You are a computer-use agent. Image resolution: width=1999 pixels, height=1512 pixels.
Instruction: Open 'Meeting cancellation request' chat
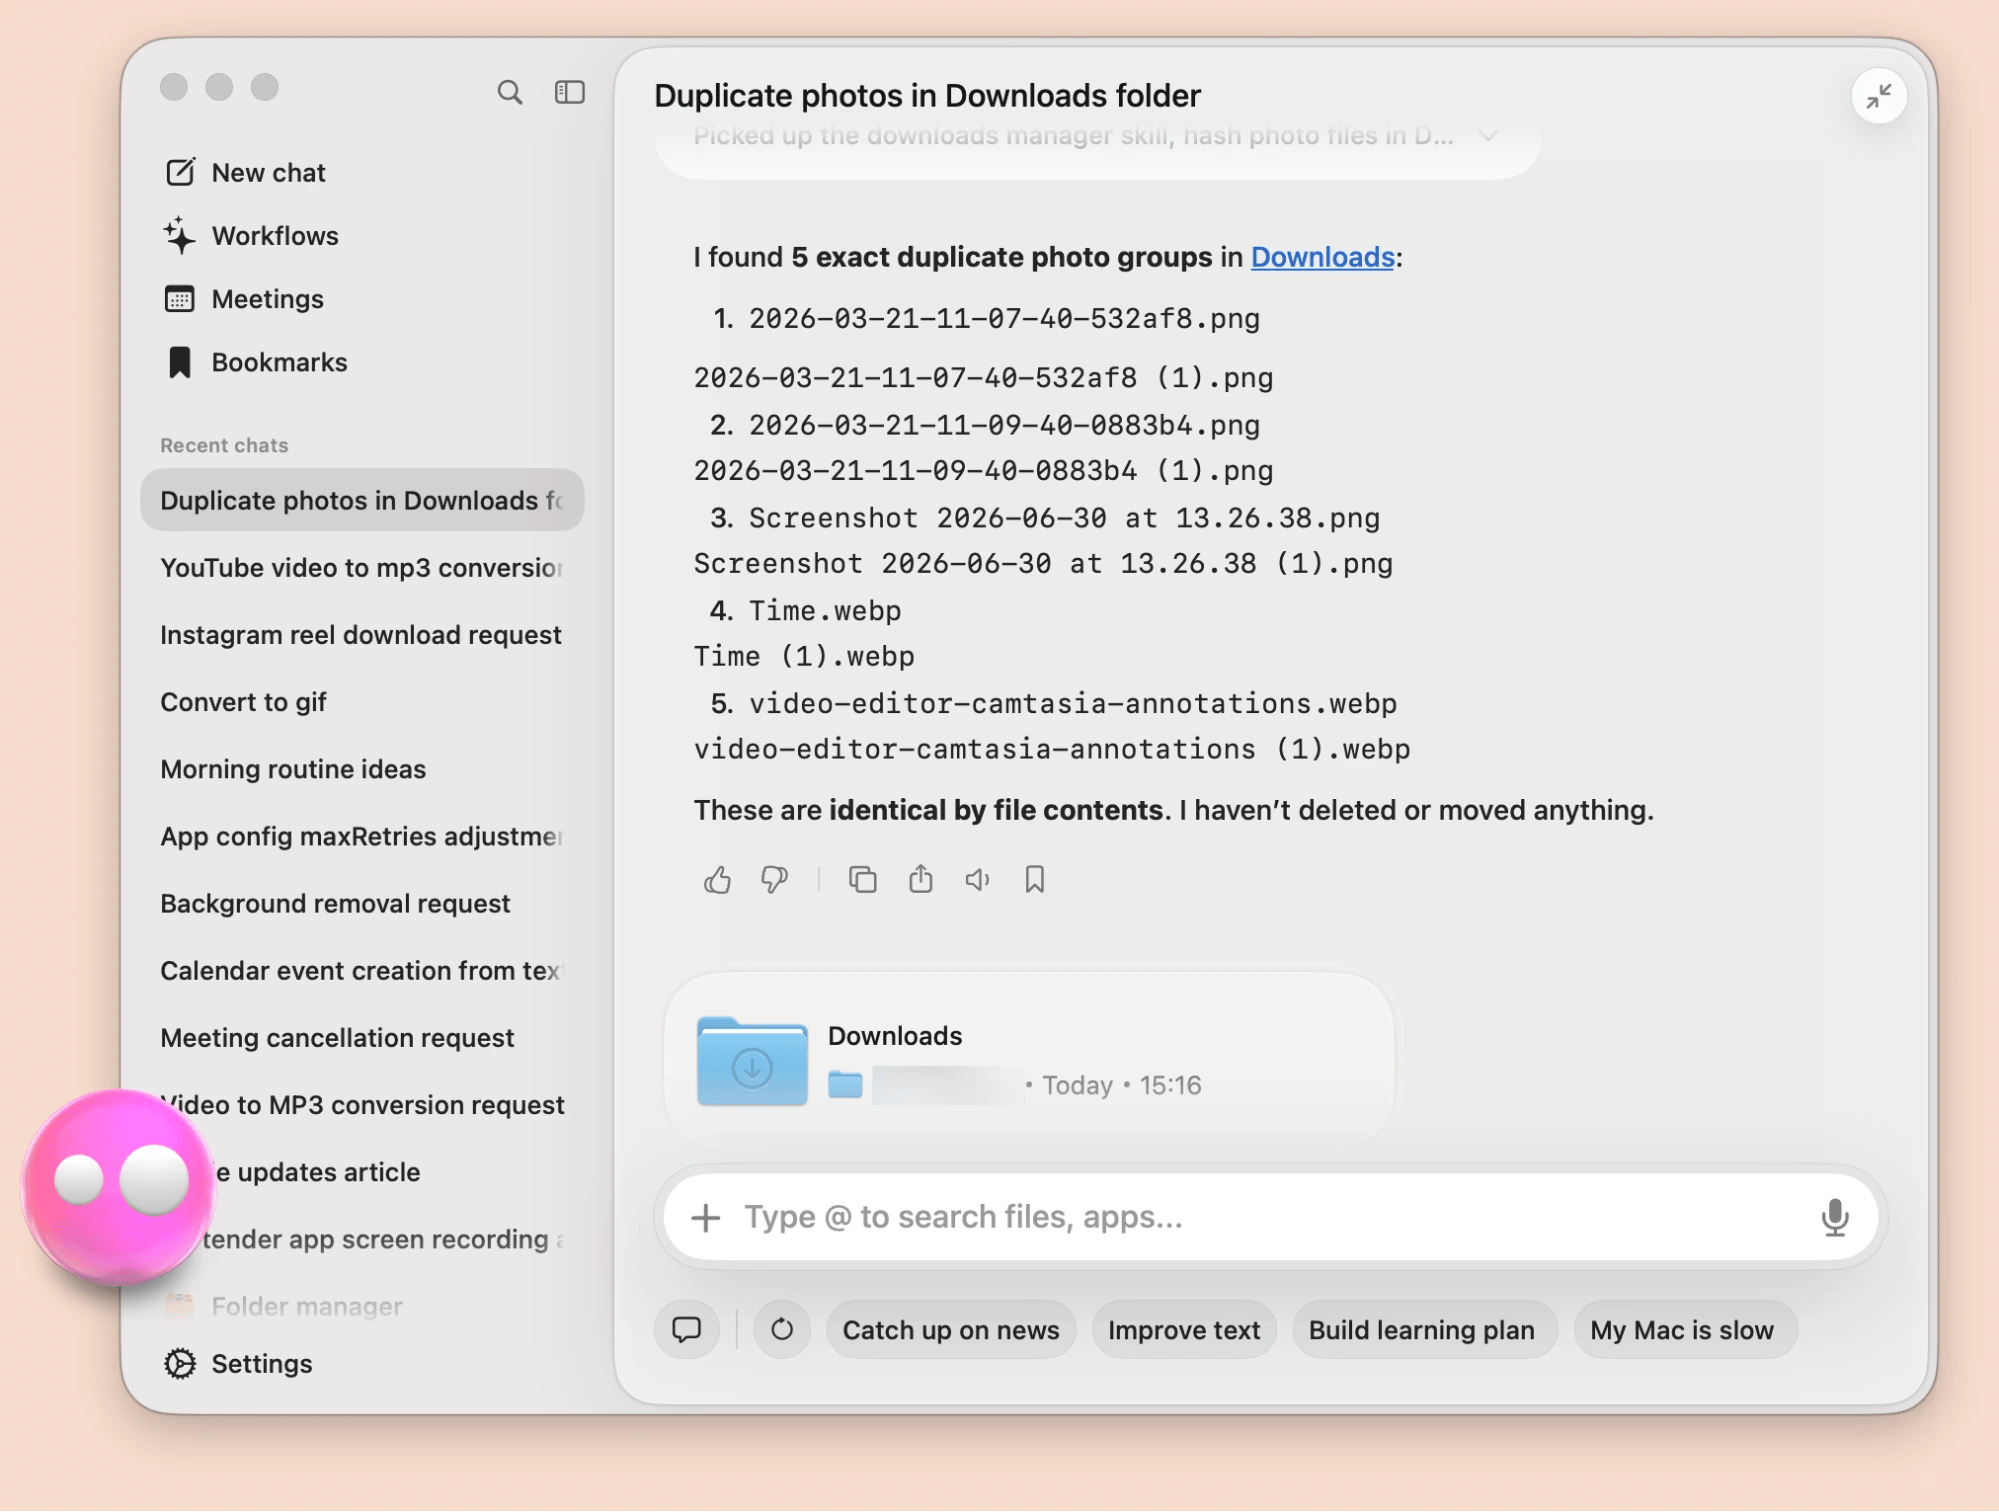coord(362,1037)
